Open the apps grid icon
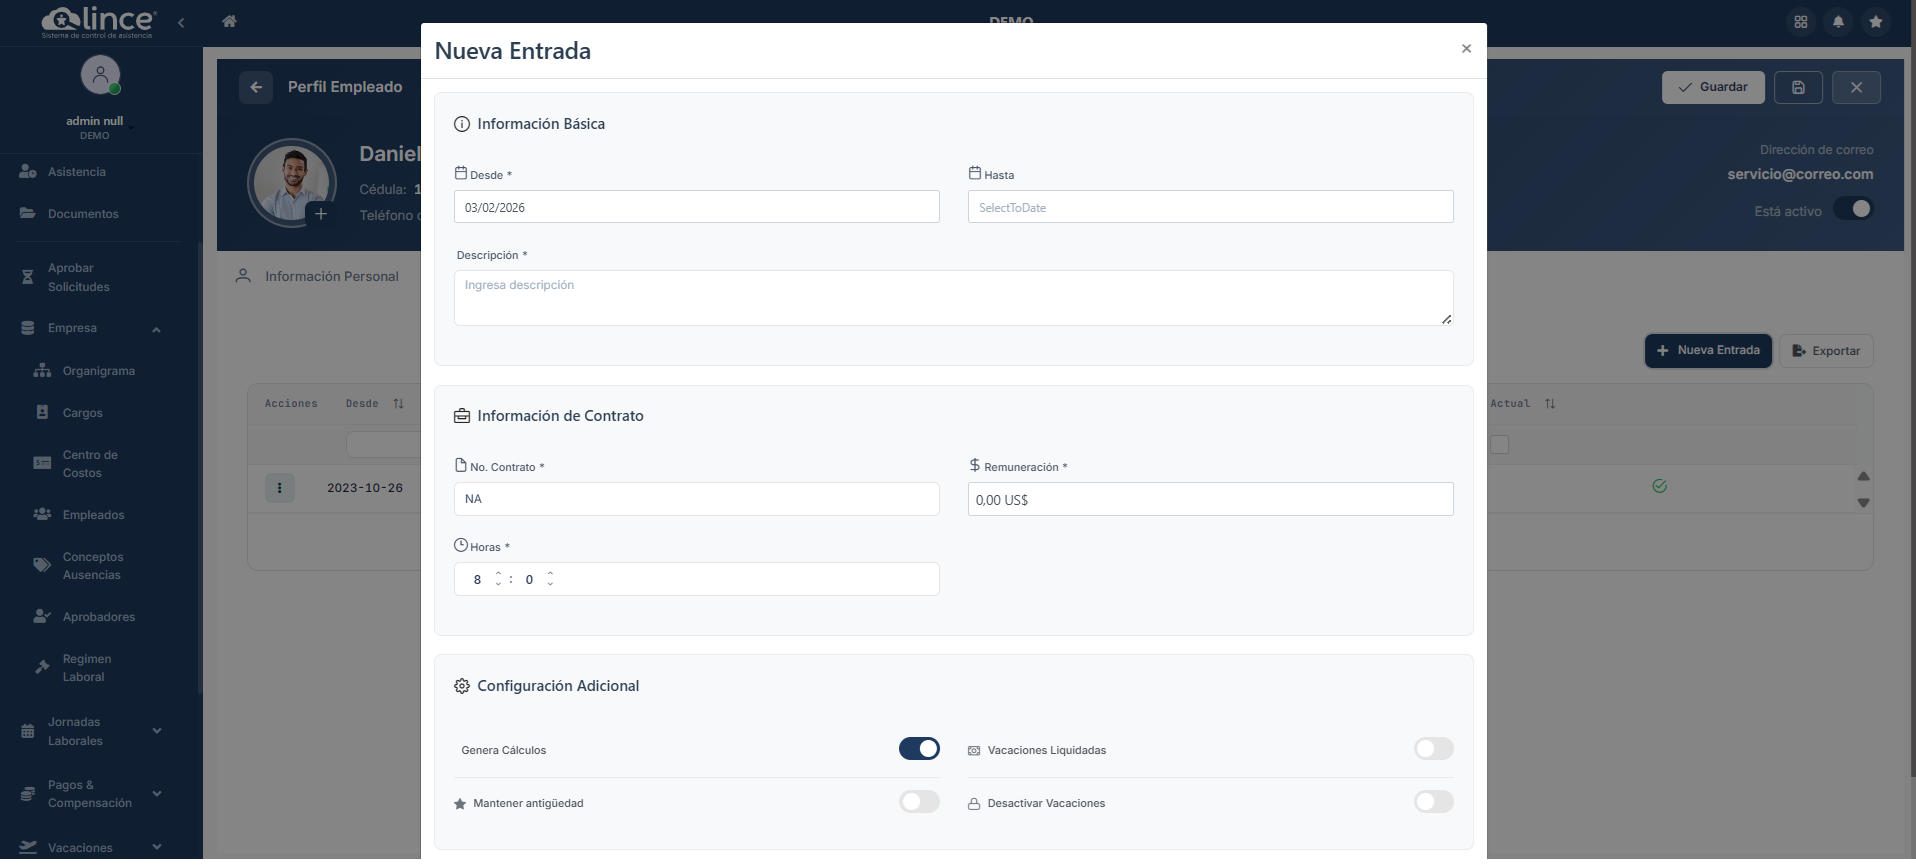This screenshot has height=868, width=1916. 1801,21
